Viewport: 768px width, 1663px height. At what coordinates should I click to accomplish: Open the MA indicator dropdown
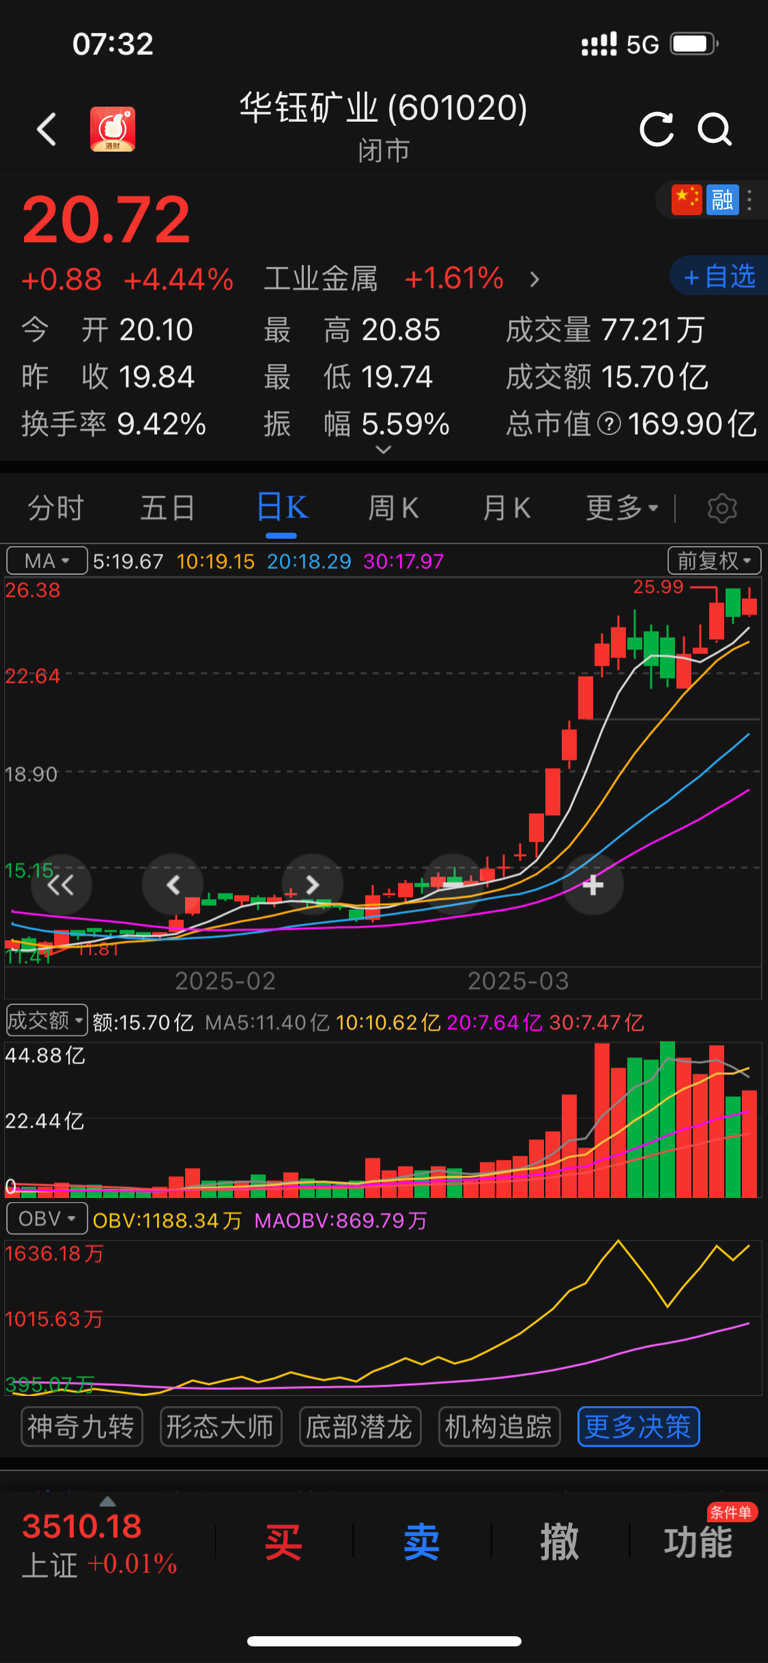[x=47, y=561]
